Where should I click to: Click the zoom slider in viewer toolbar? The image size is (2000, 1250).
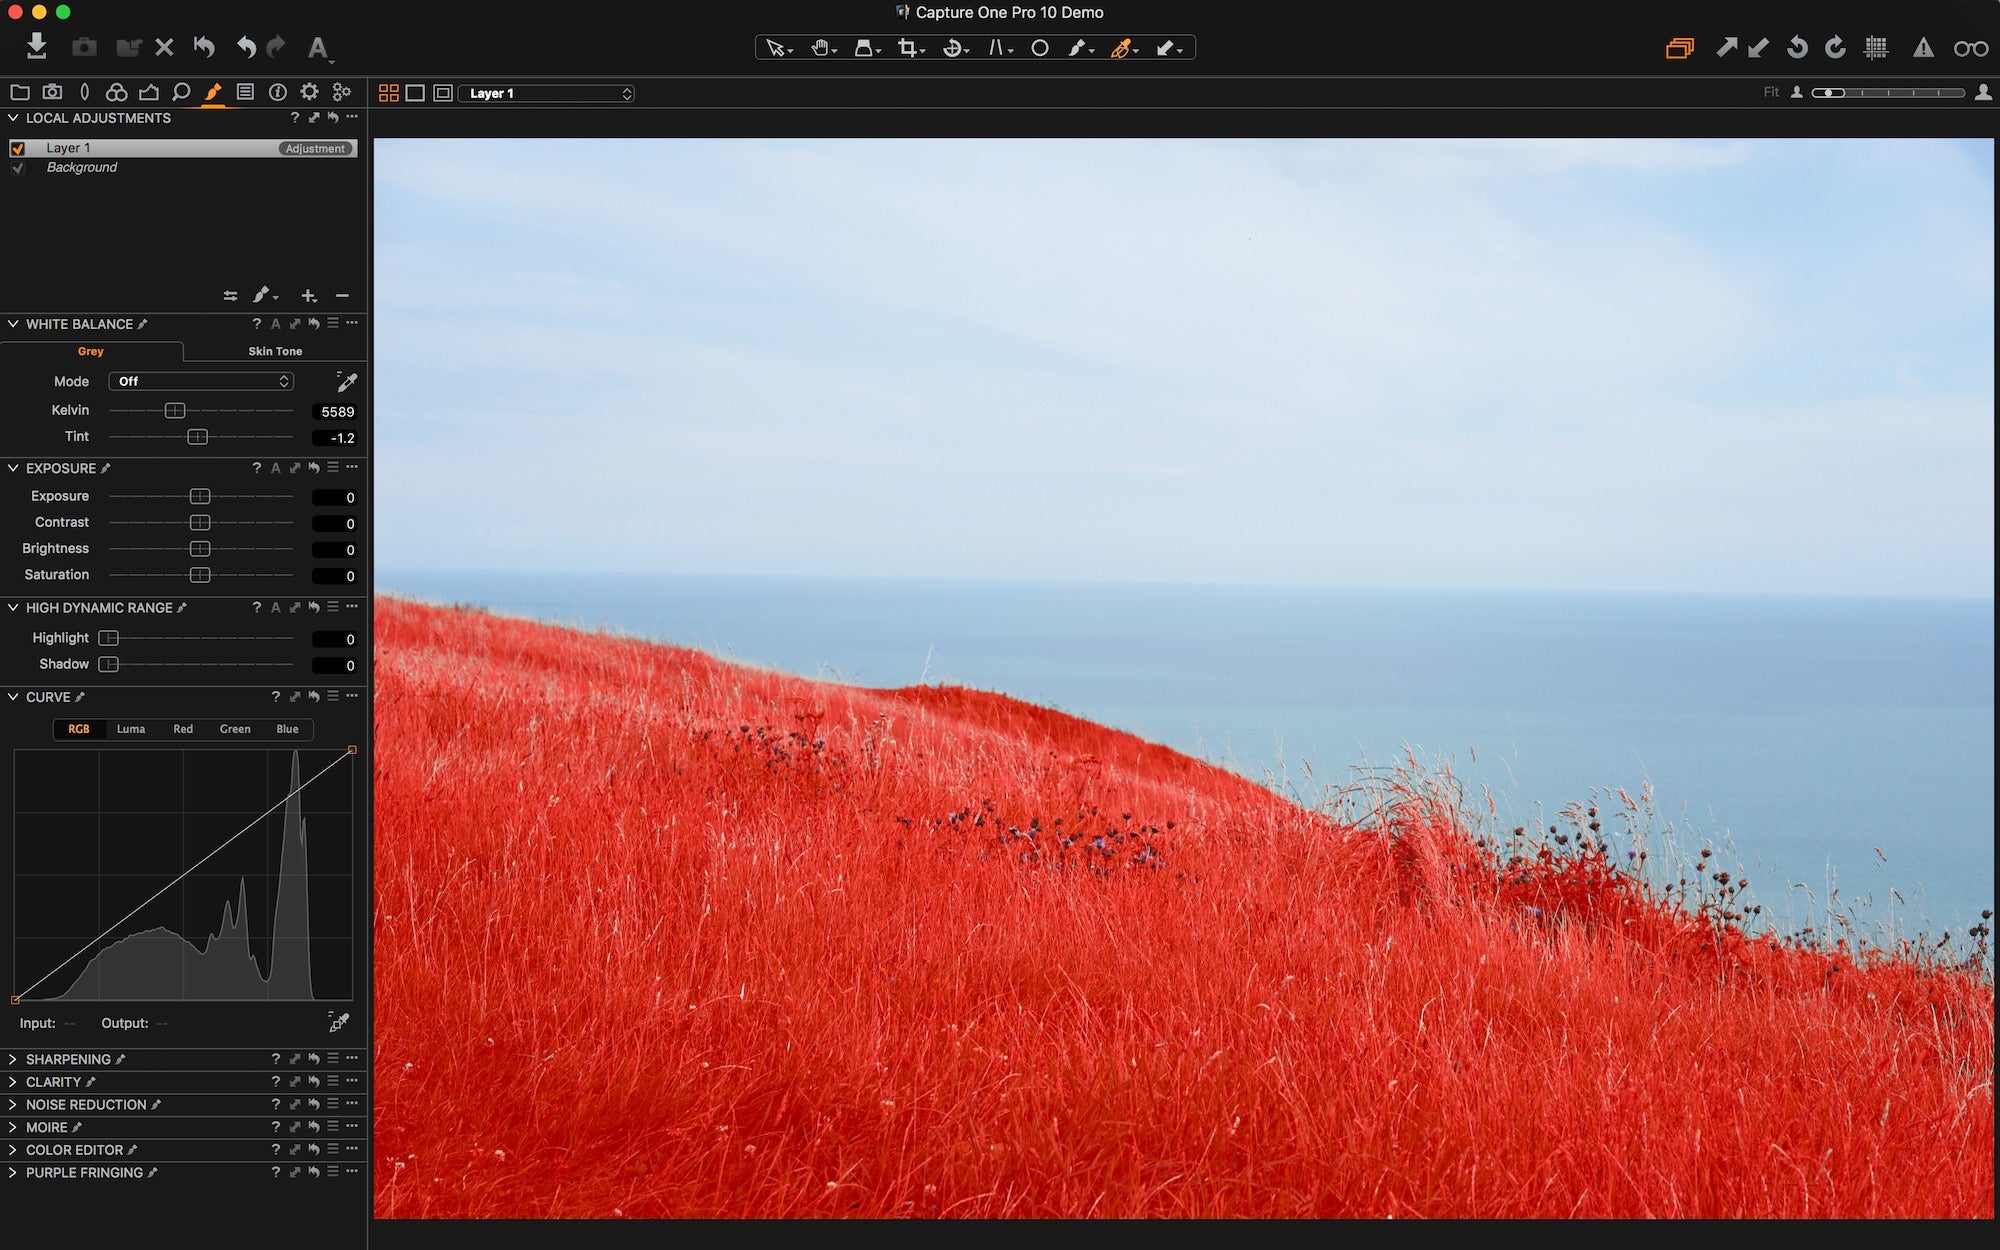tap(1888, 93)
